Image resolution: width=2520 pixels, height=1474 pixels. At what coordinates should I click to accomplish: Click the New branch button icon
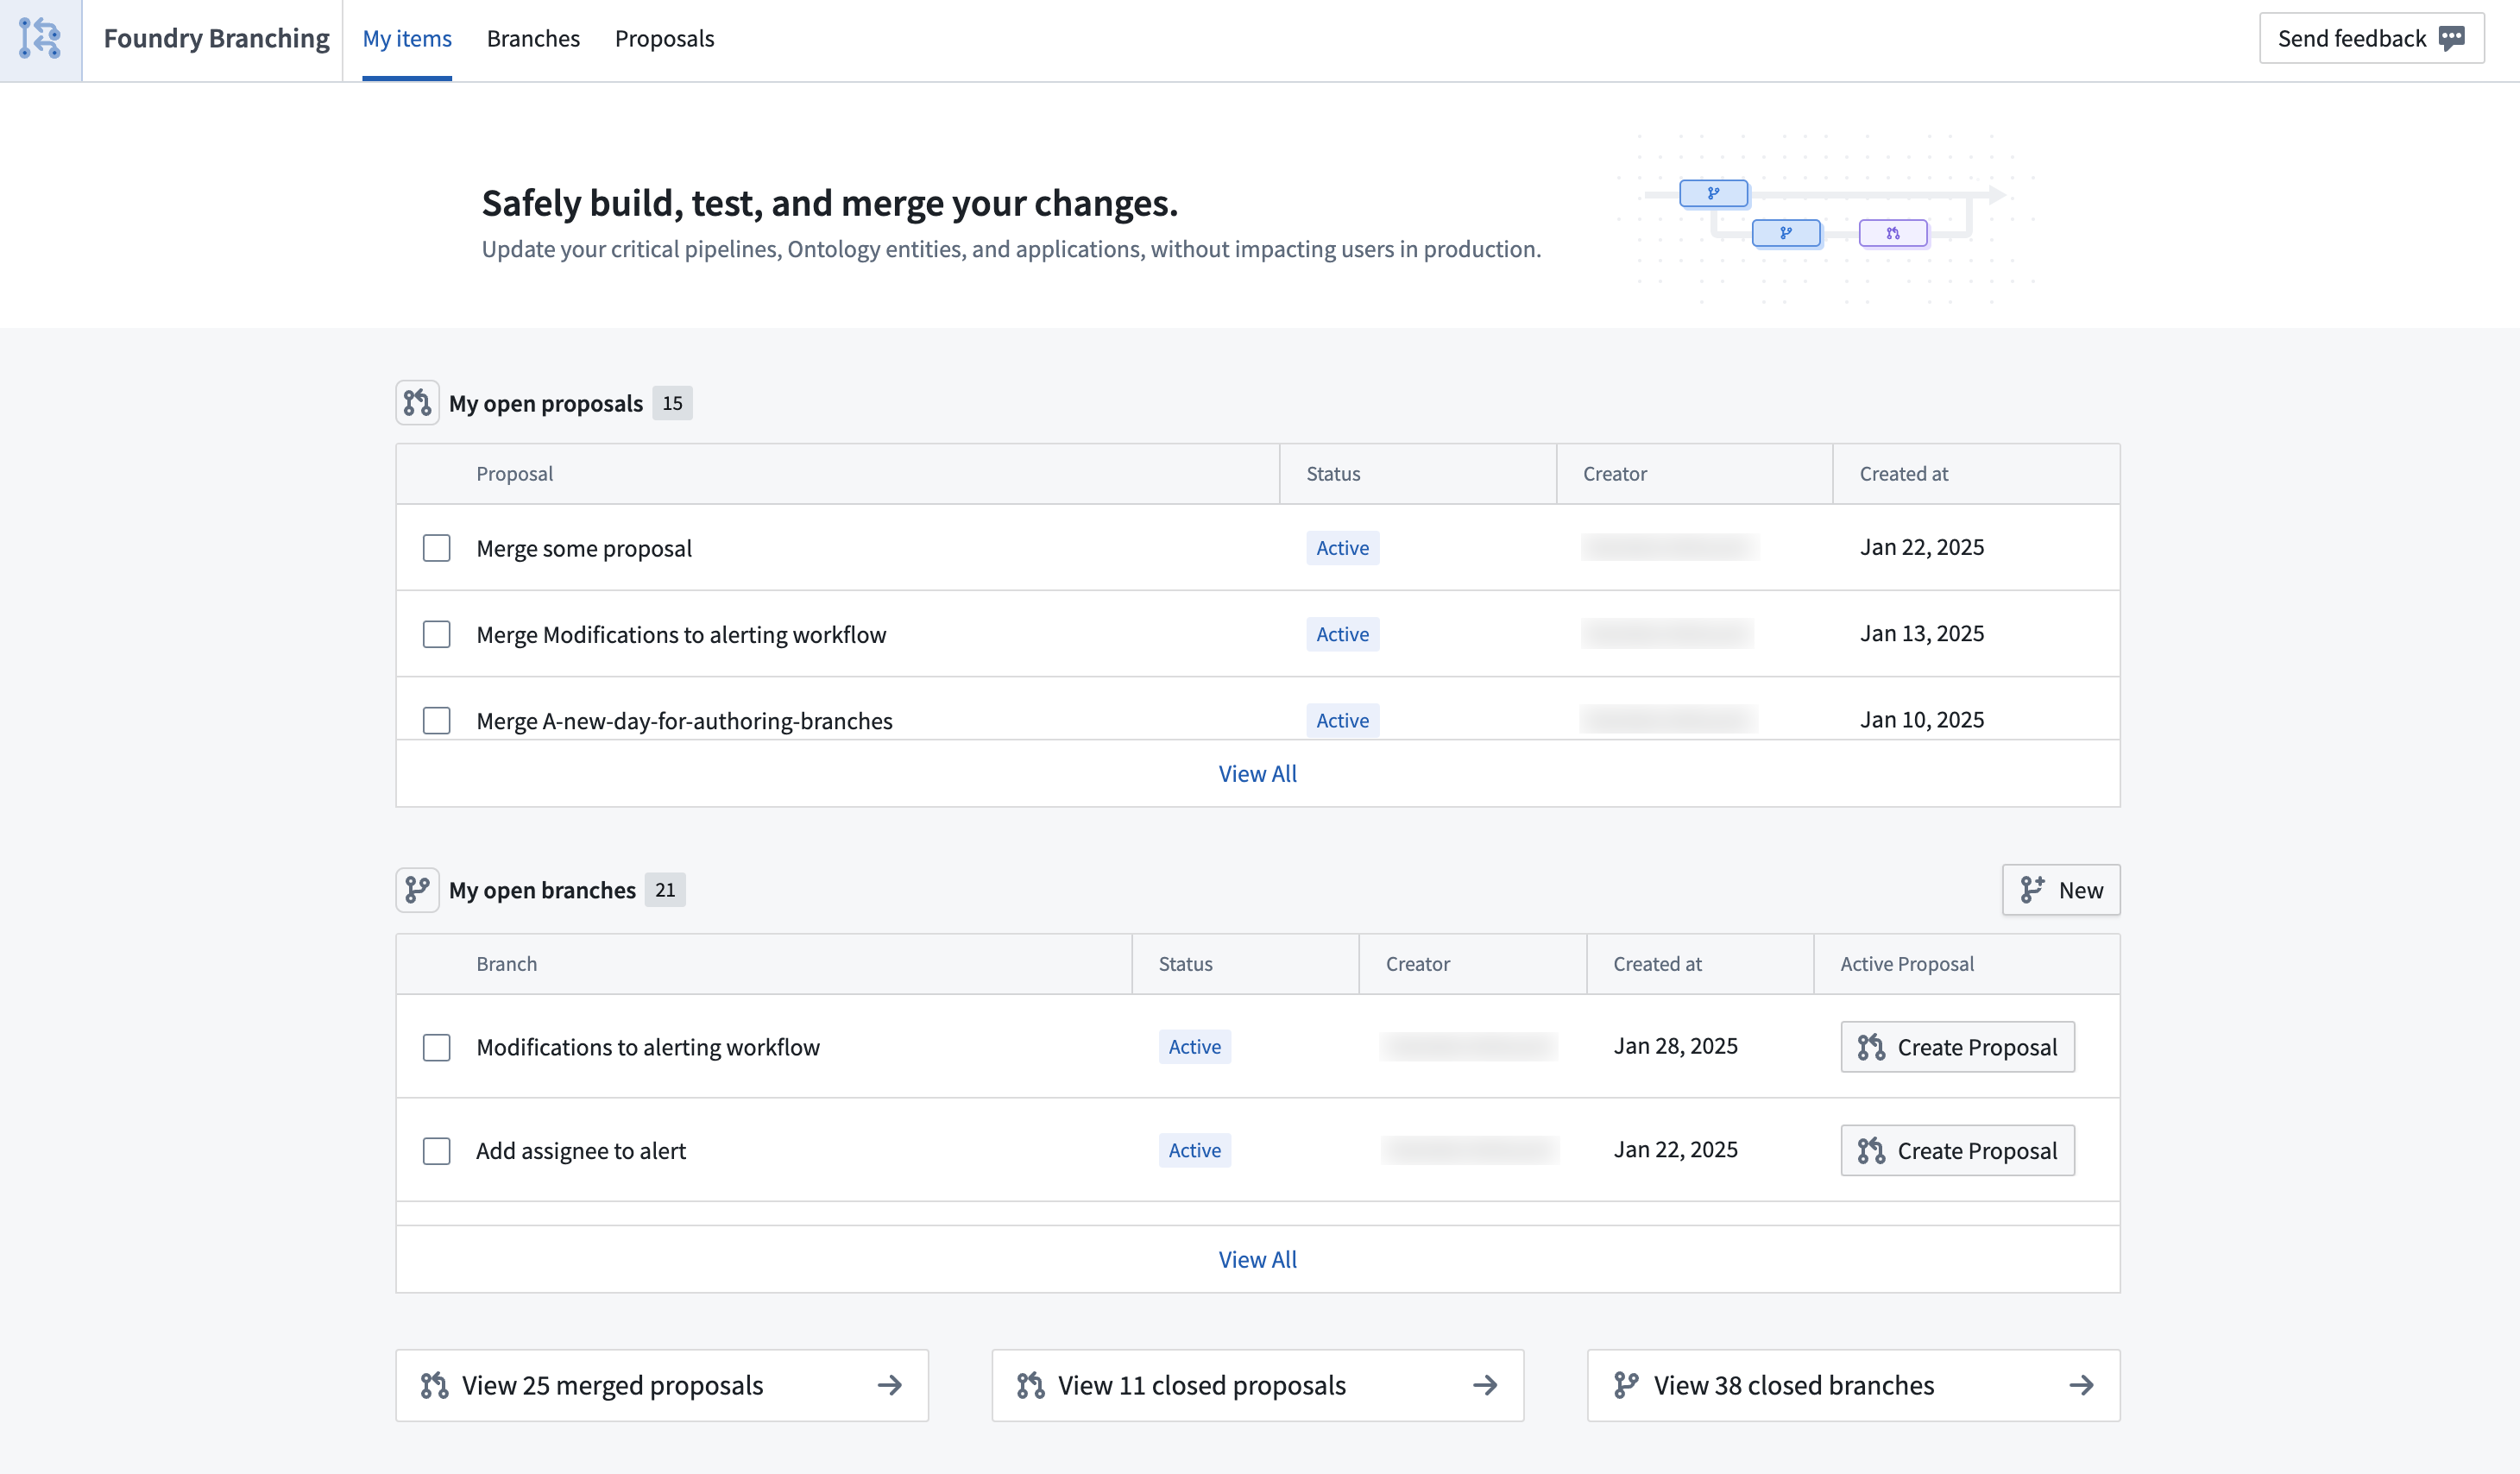coord(2034,890)
